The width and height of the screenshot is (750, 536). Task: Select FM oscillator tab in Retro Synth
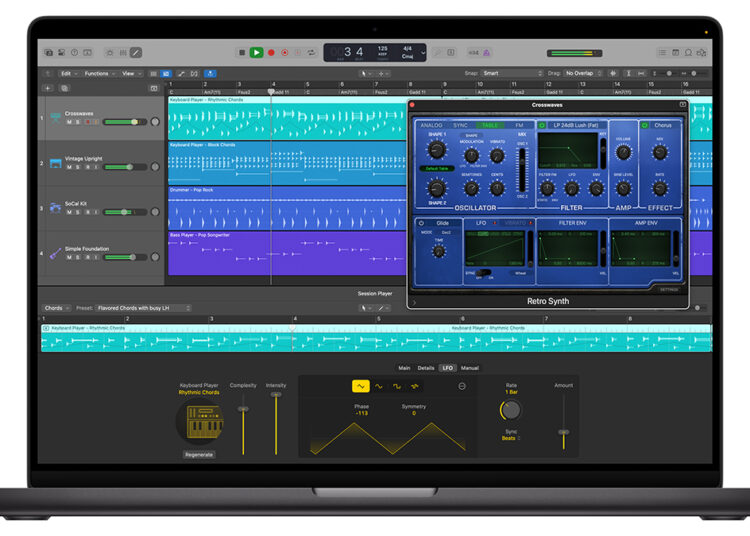[x=519, y=125]
